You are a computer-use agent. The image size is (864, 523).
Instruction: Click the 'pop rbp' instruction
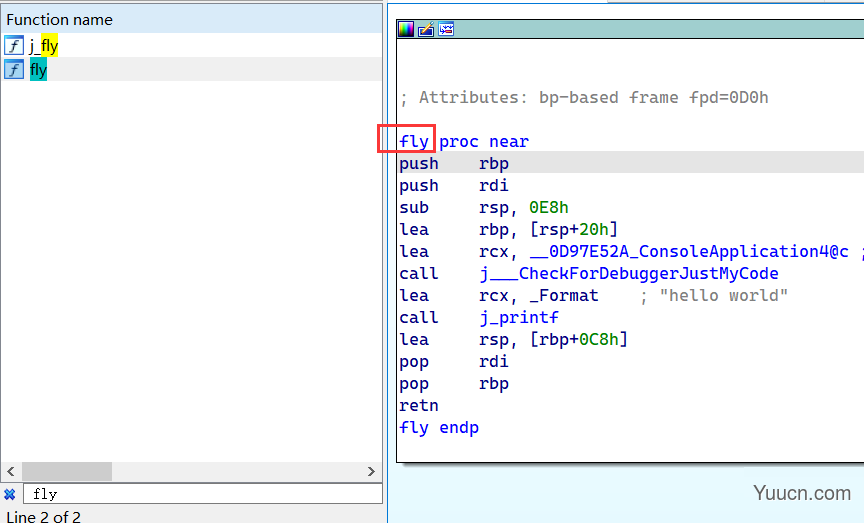coord(454,384)
